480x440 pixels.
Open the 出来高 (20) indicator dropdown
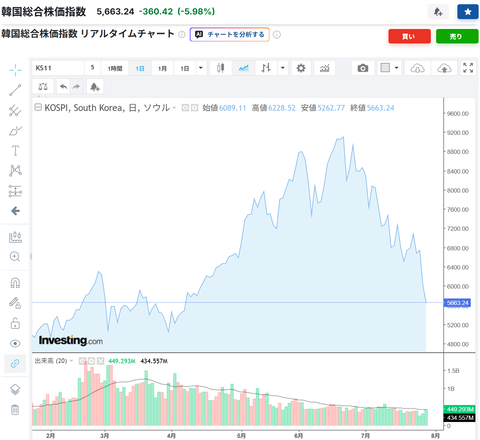click(71, 361)
